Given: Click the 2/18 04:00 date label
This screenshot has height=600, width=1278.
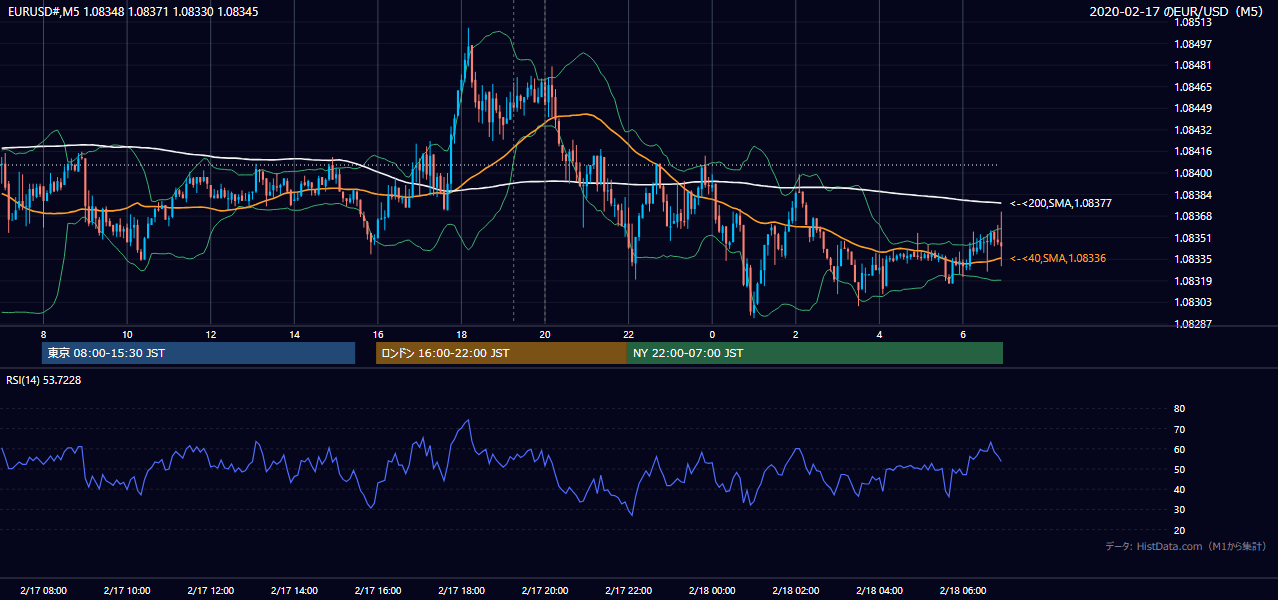Looking at the screenshot, I should point(879,591).
